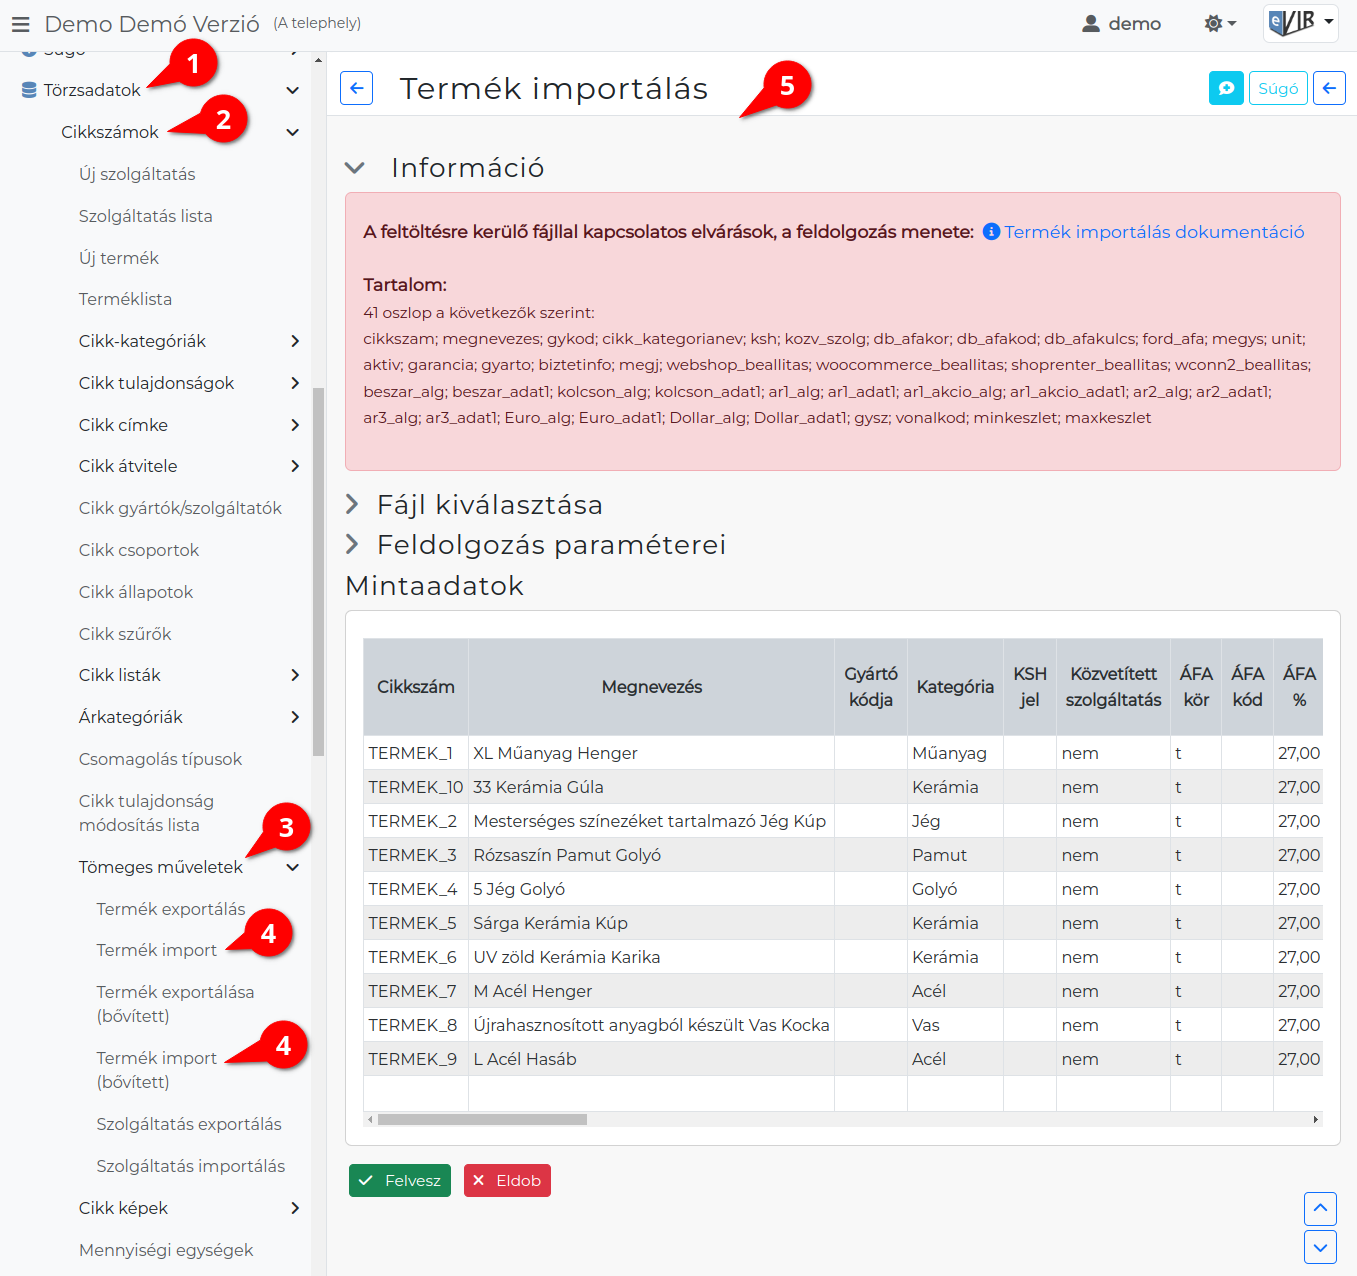Collapse the Információ section
Screen dimensions: 1357x1276
pyautogui.click(x=355, y=168)
